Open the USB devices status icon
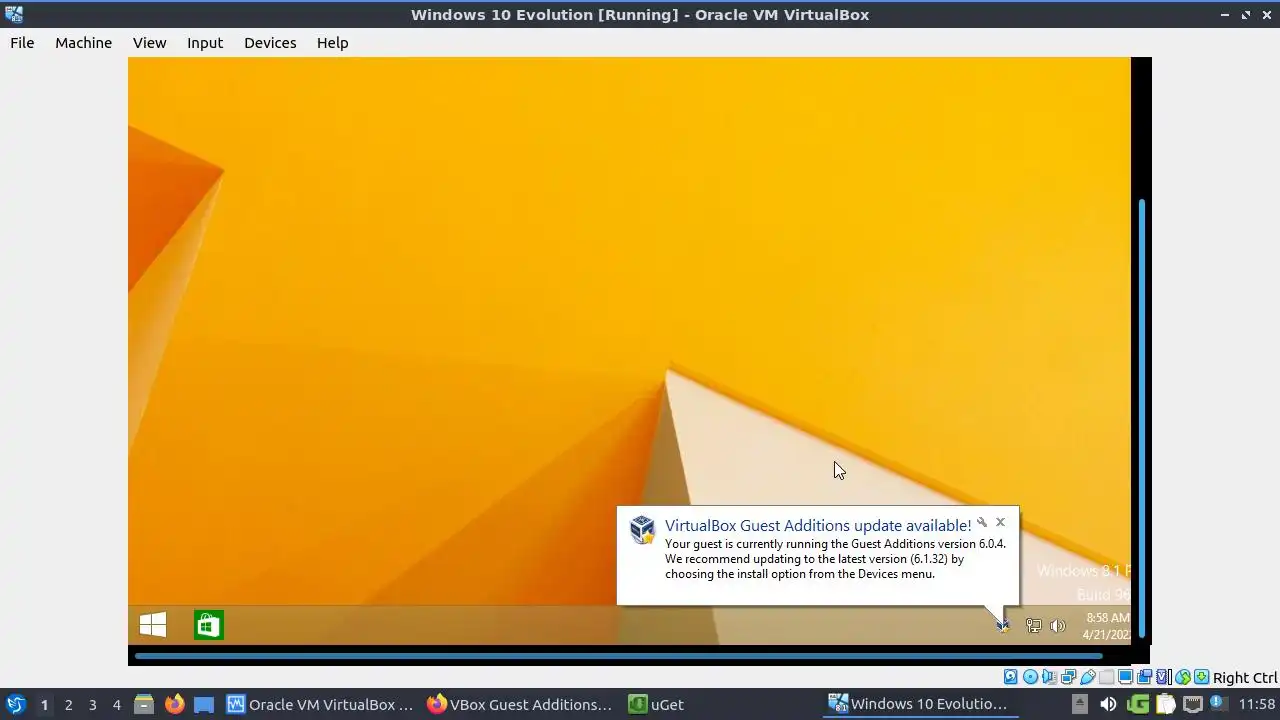The image size is (1280, 720). 1087,677
